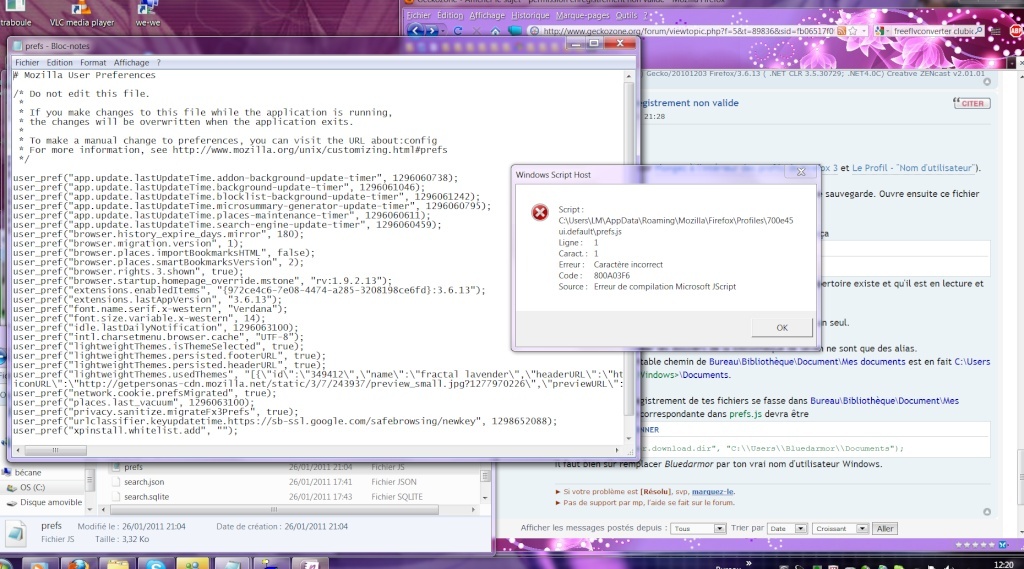Click the "# Mozilla User Preferences" line in Notepad
1024x569 pixels.
[x=84, y=75]
